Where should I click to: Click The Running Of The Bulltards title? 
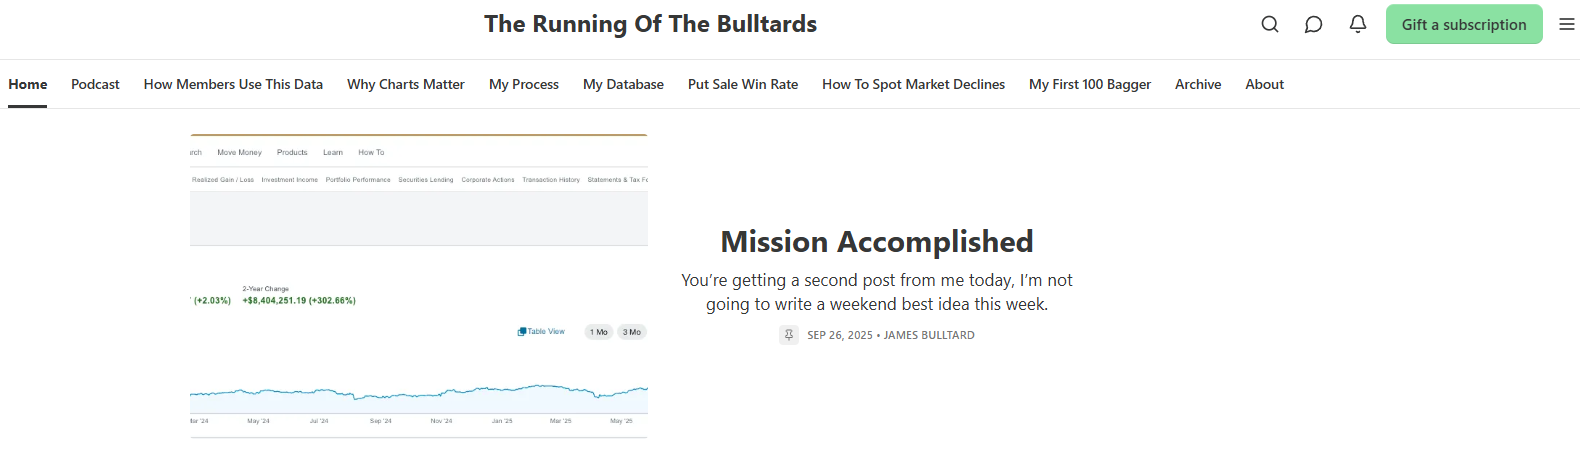[650, 24]
